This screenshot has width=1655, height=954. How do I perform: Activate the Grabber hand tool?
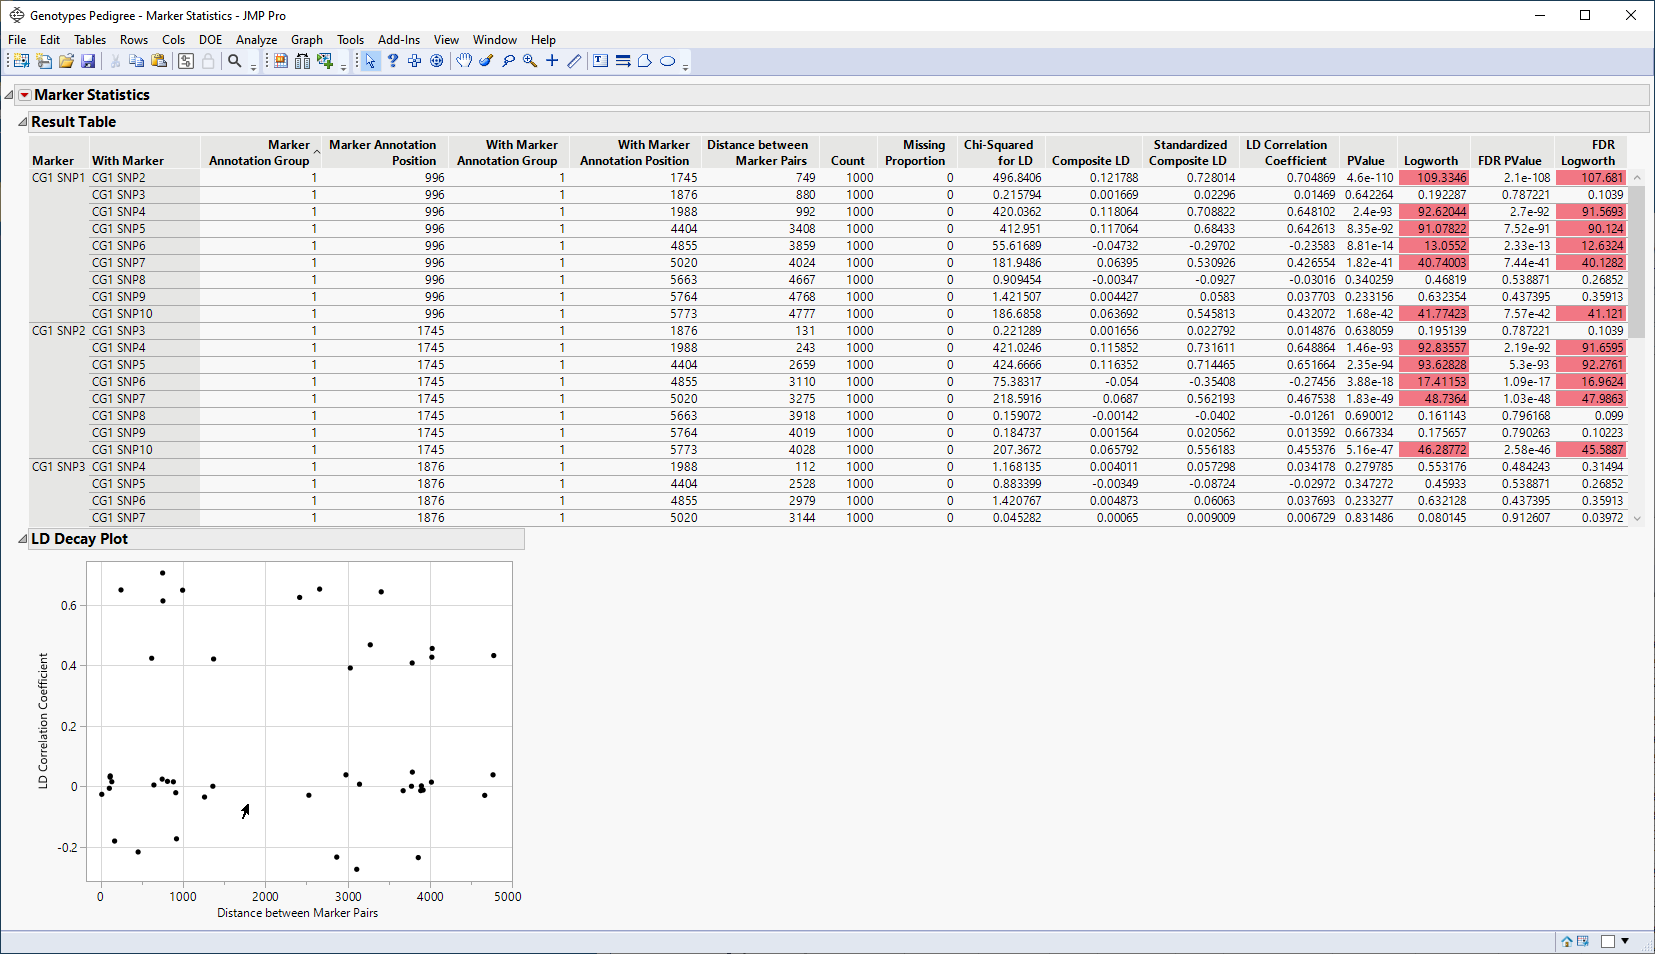[x=463, y=61]
